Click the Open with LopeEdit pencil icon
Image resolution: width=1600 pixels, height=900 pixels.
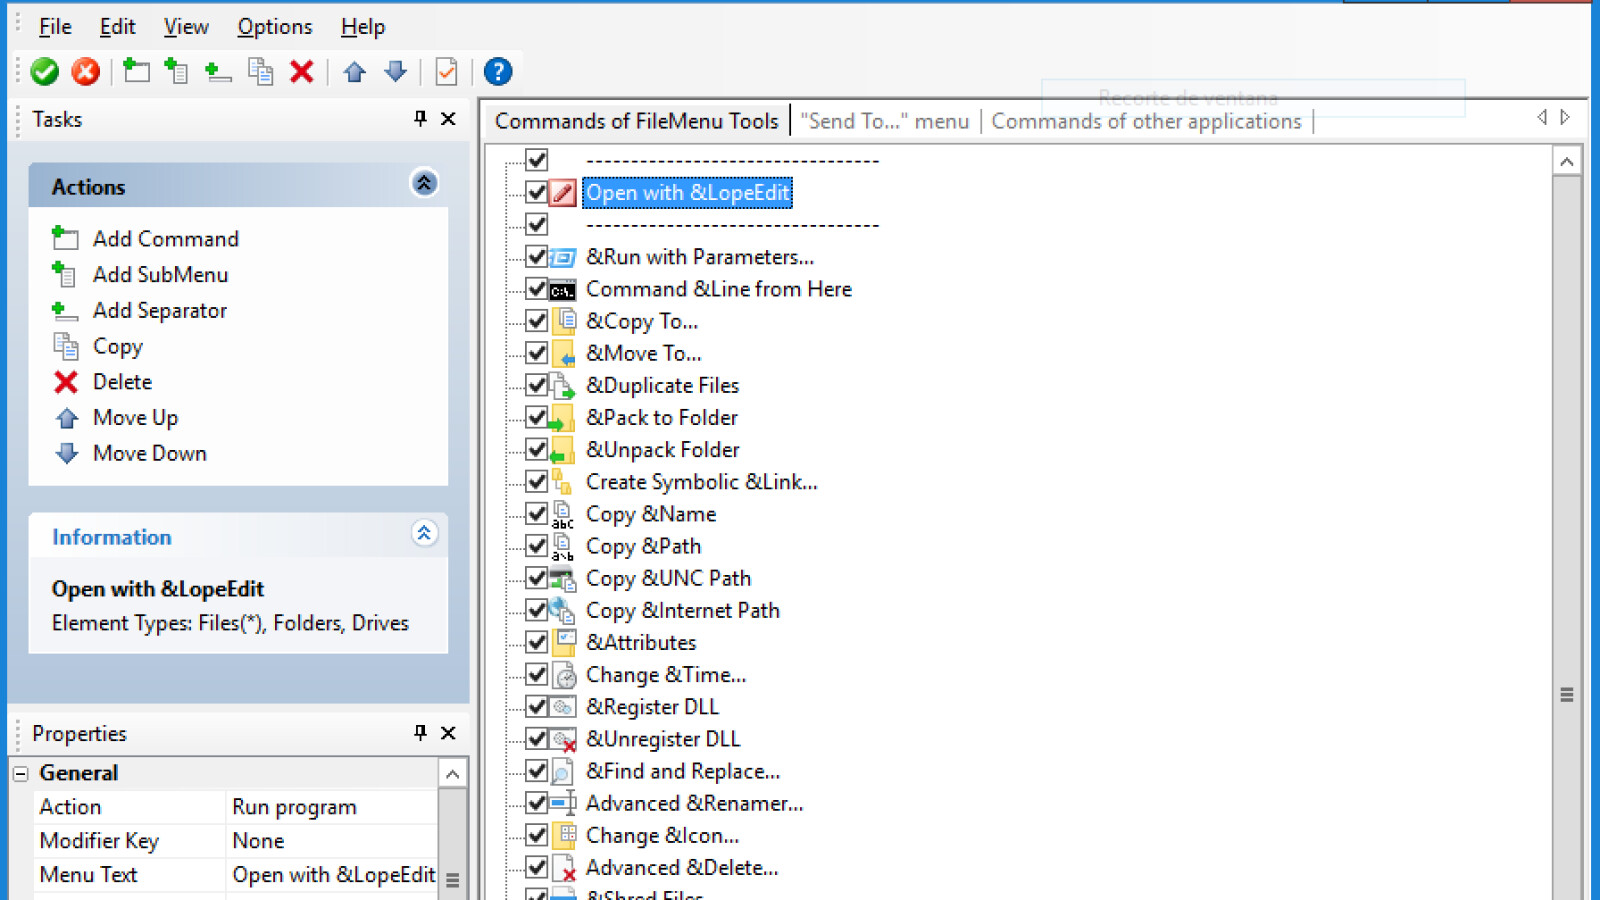click(564, 193)
